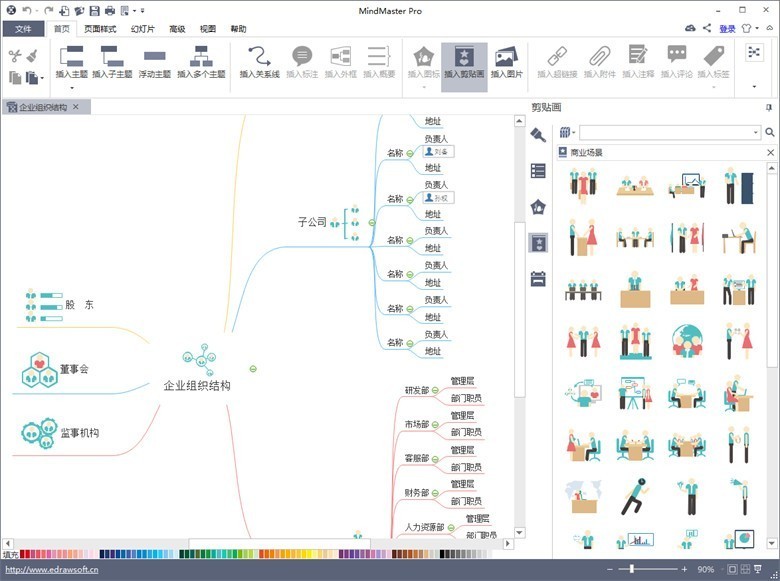The height and width of the screenshot is (581, 780).
Task: Click Insert Relationship (插入关系线) icon
Action: point(259,58)
